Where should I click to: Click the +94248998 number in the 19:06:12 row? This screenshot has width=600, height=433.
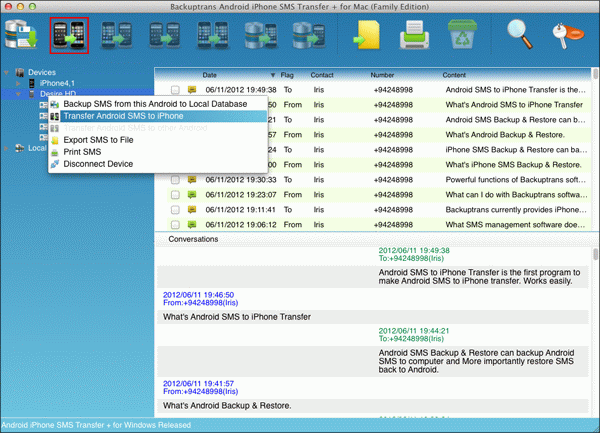point(393,225)
